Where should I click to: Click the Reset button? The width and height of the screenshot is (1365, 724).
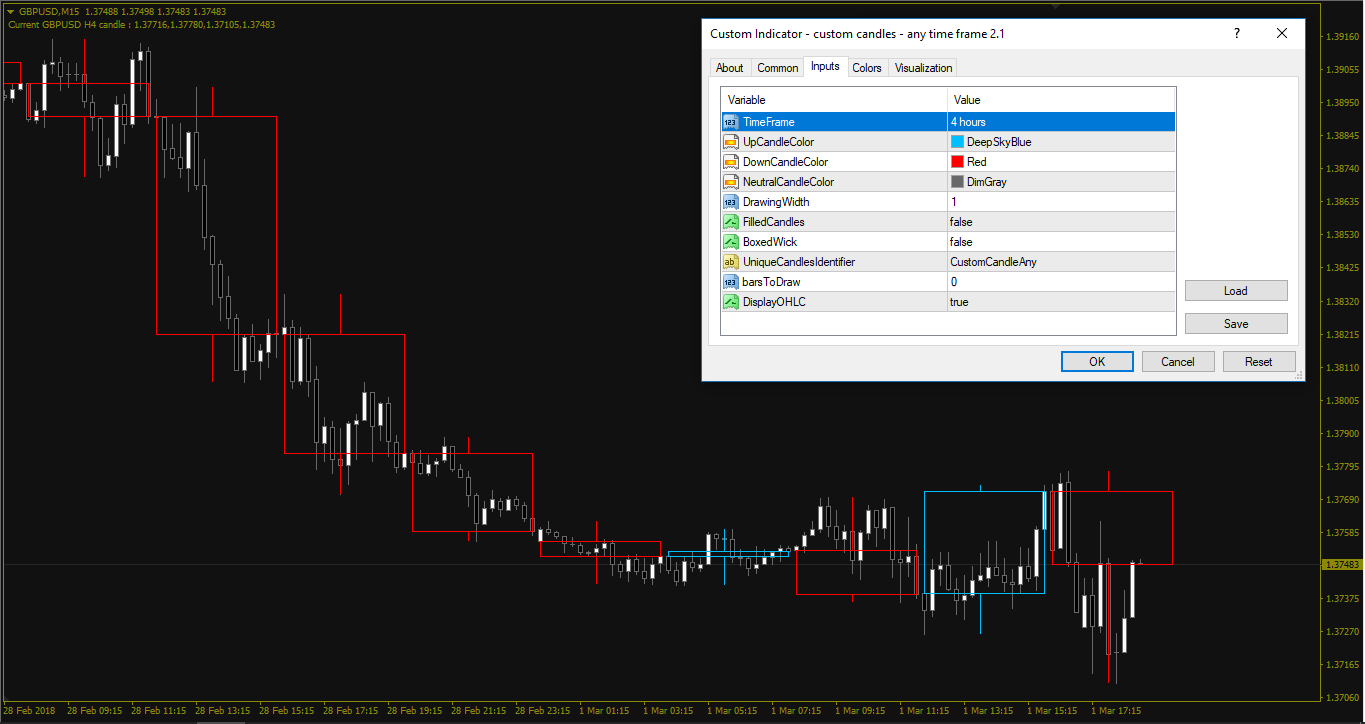click(1259, 361)
